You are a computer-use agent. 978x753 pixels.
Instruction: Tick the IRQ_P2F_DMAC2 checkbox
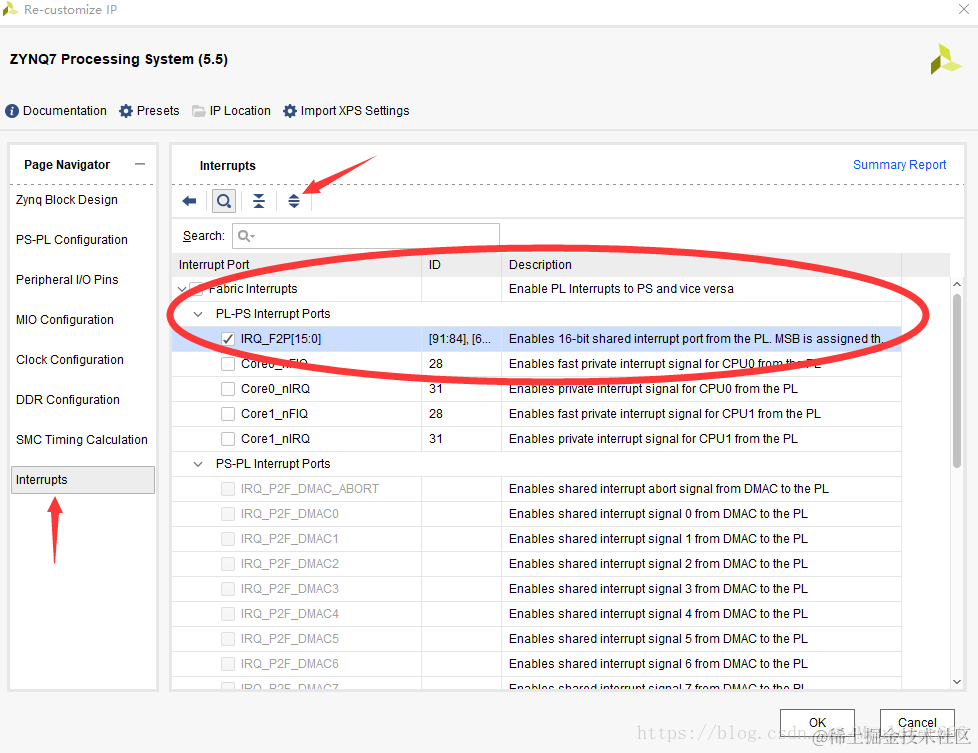coord(228,563)
